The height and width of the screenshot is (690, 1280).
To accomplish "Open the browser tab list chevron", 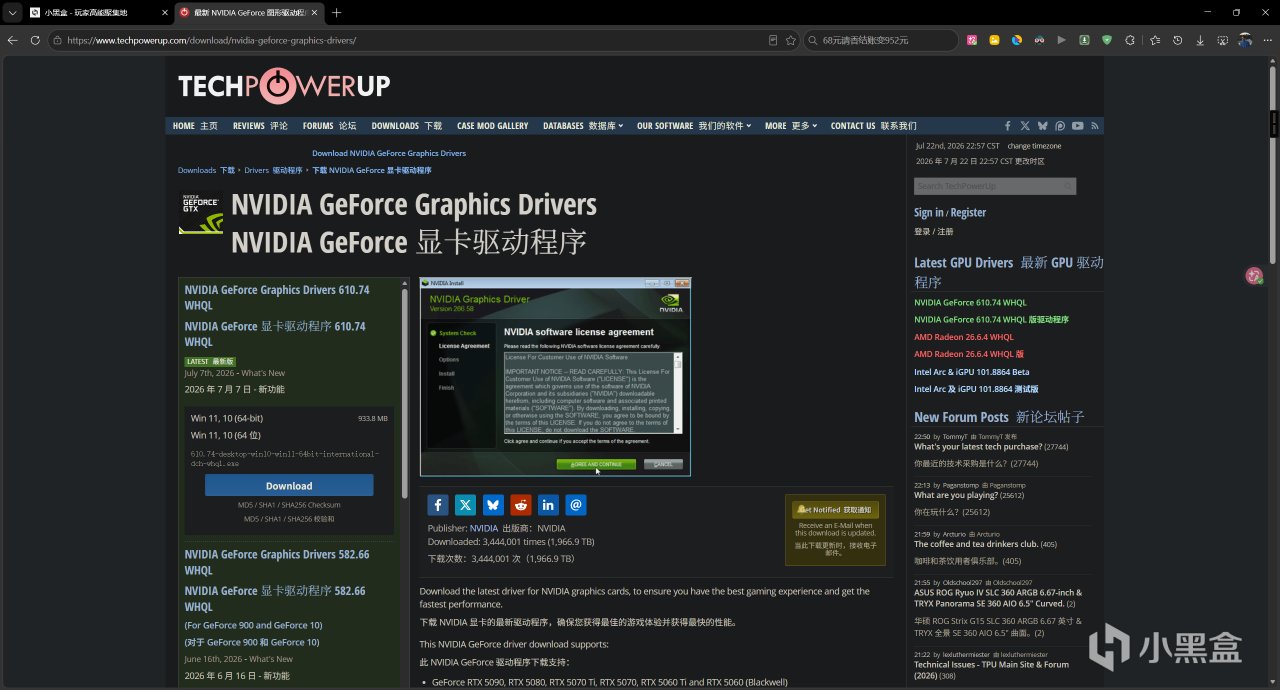I will 12,13.
